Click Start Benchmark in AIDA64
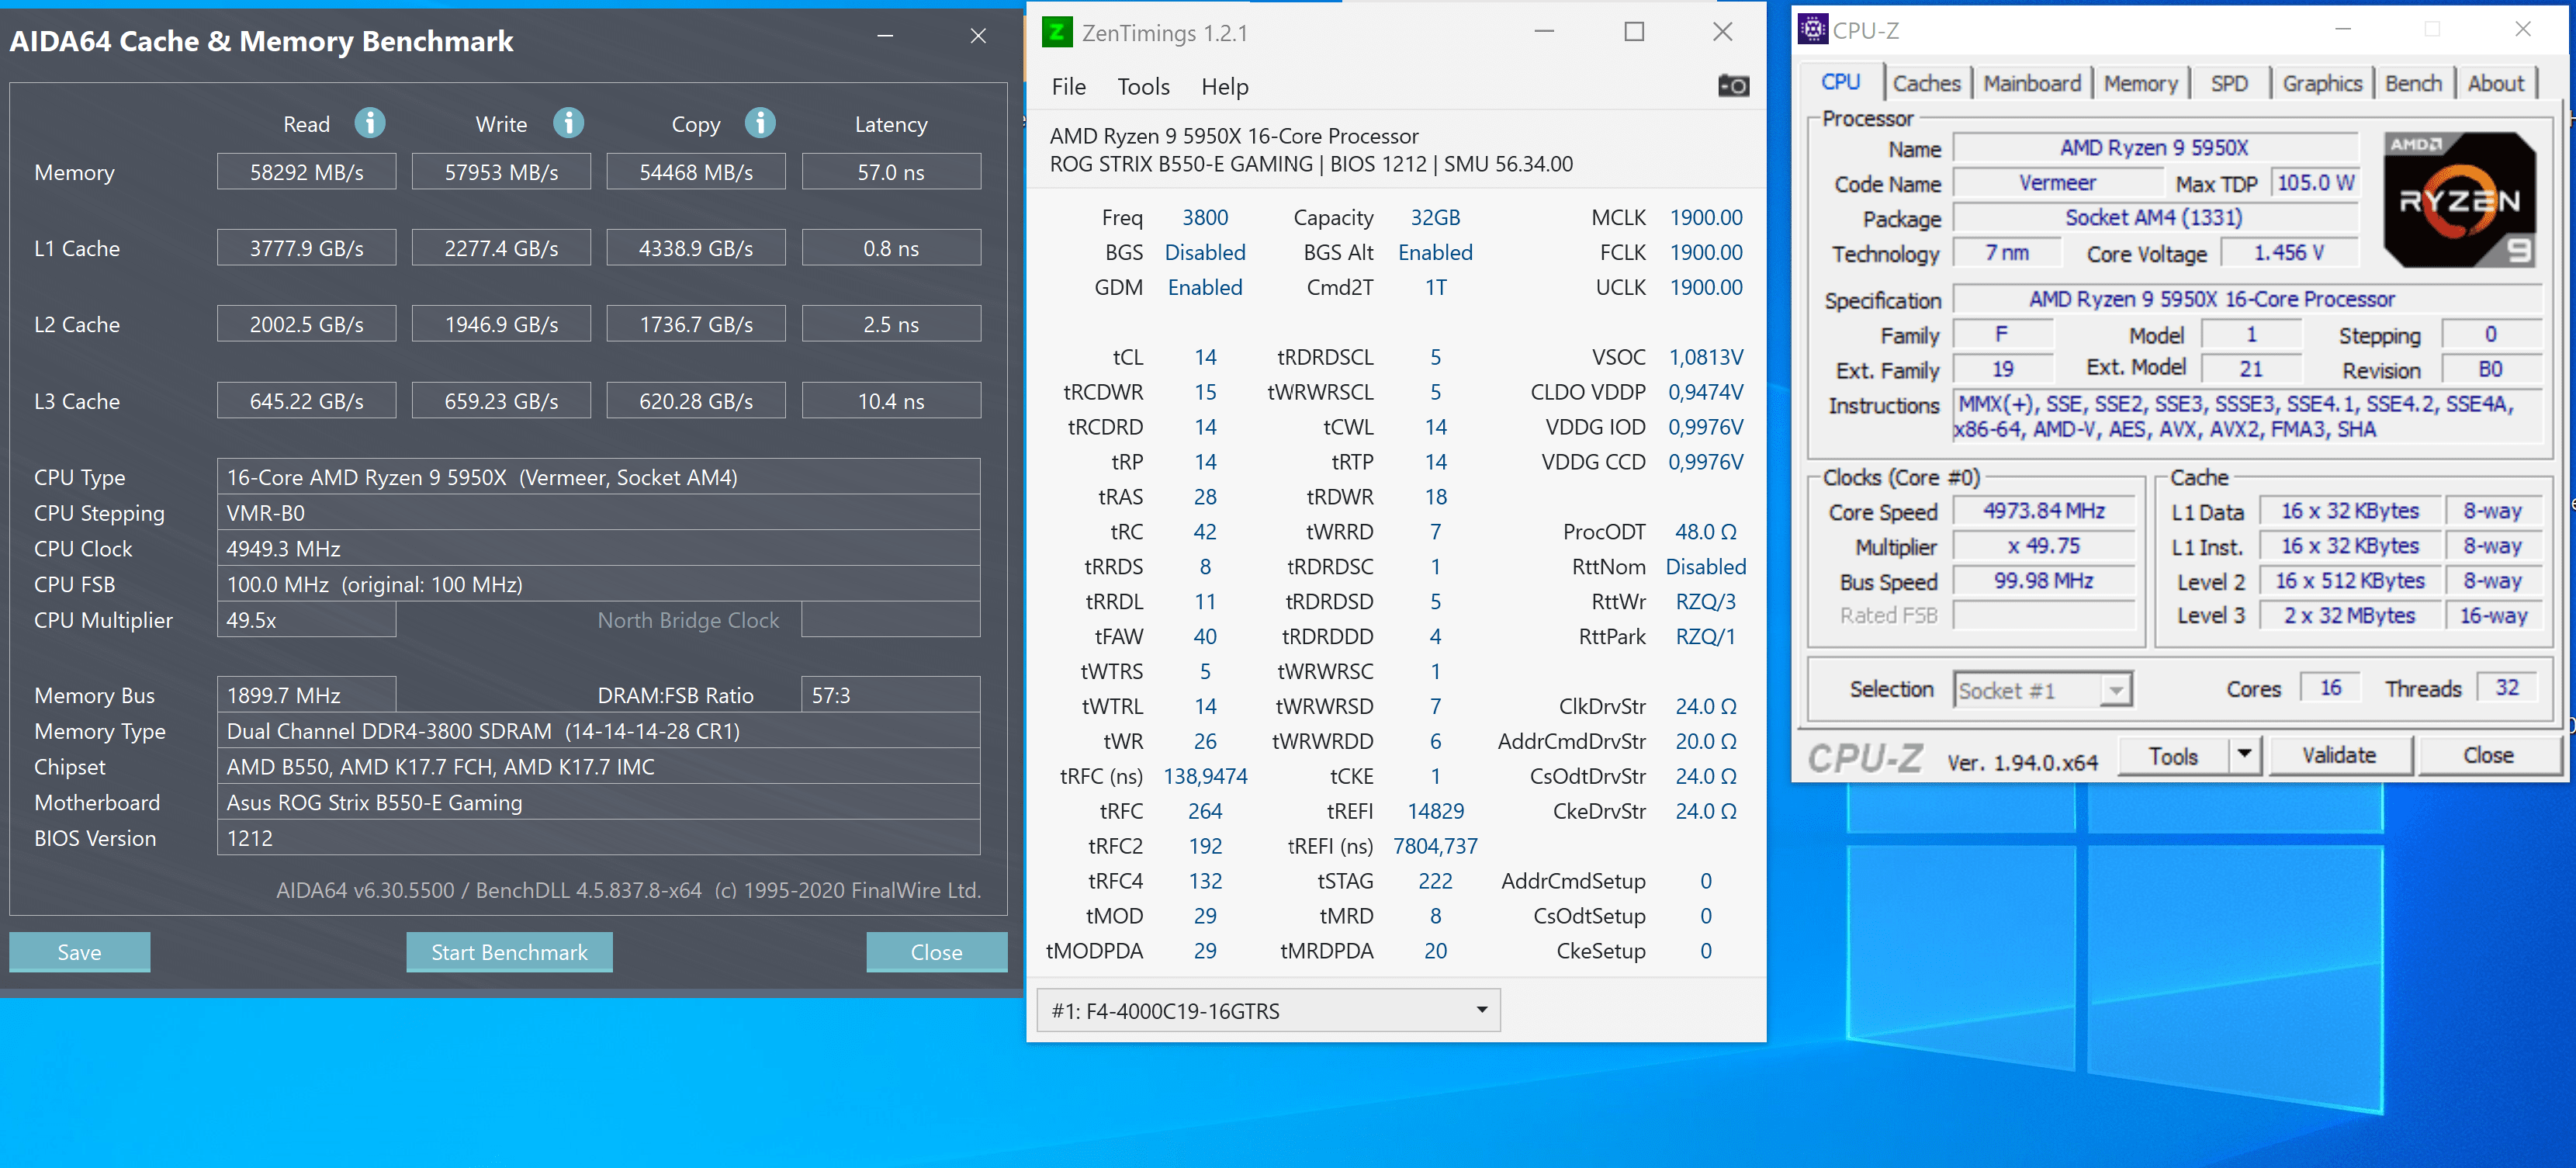This screenshot has width=2576, height=1168. 509,952
